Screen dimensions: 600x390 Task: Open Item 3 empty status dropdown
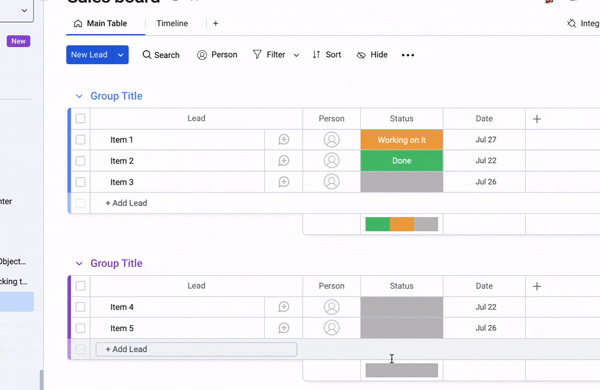(x=402, y=182)
